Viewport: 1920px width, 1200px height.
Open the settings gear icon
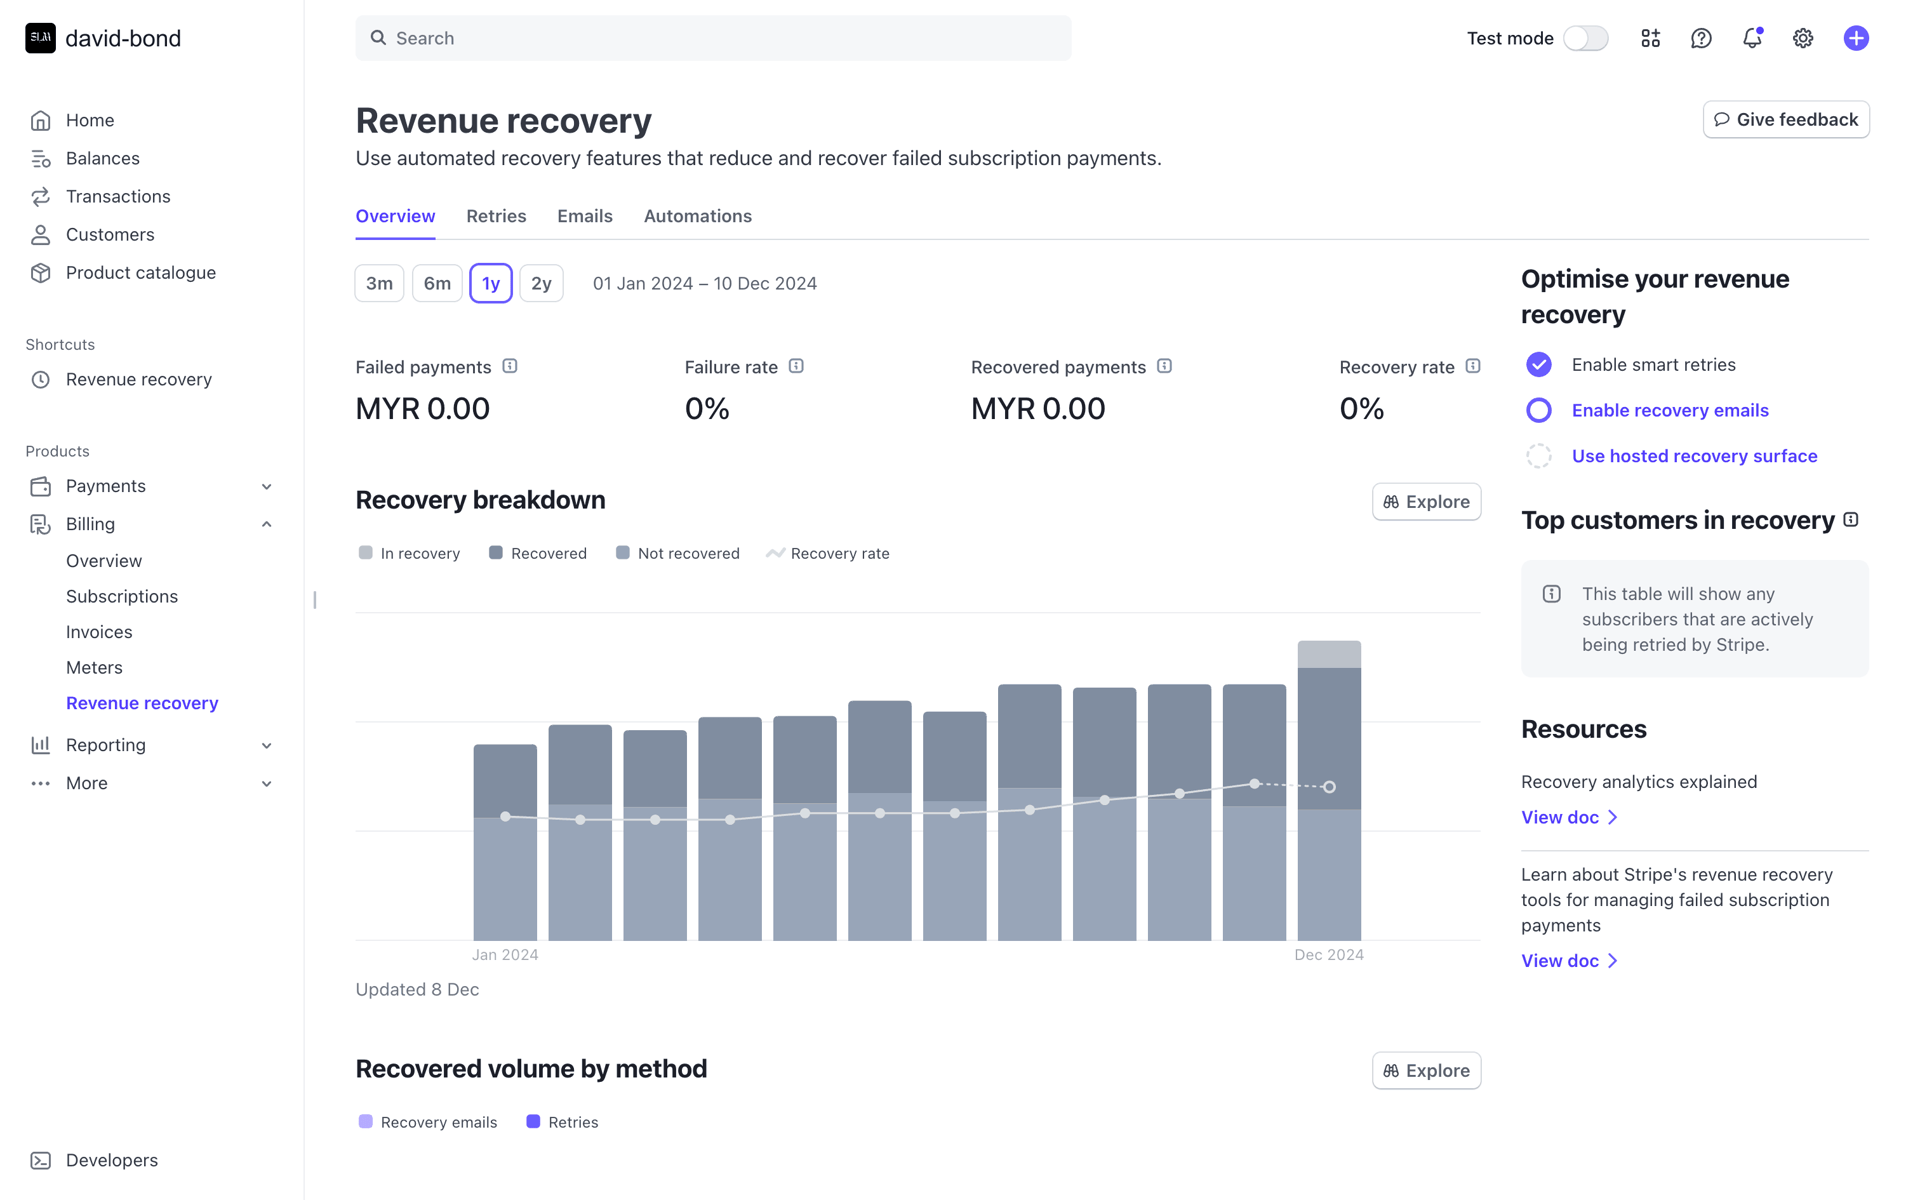1803,38
